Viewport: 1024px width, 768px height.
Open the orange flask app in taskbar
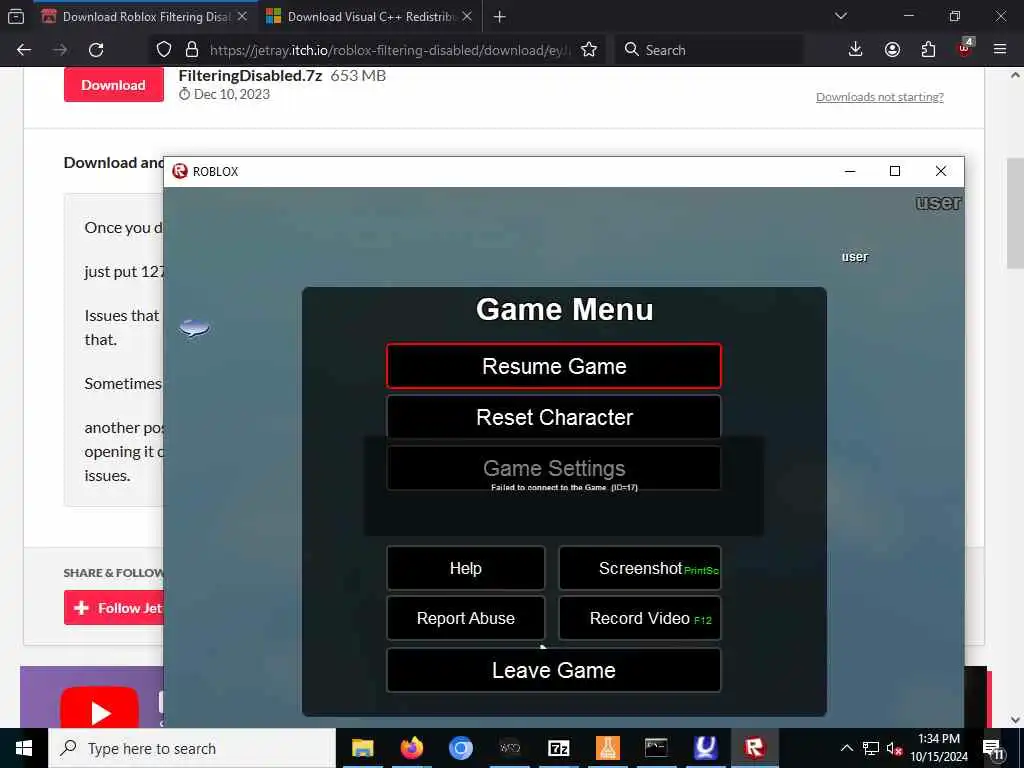tap(607, 748)
